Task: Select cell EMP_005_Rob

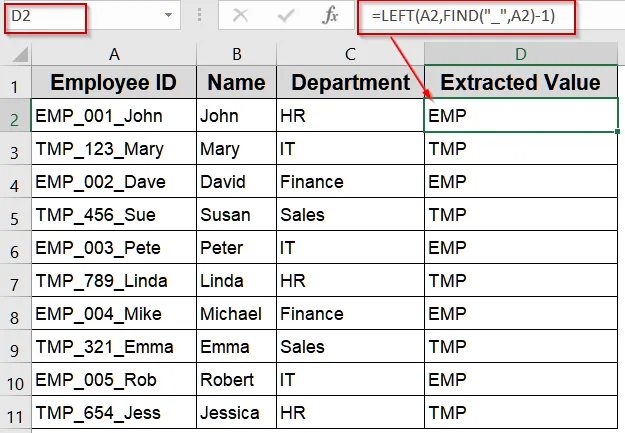Action: [114, 380]
